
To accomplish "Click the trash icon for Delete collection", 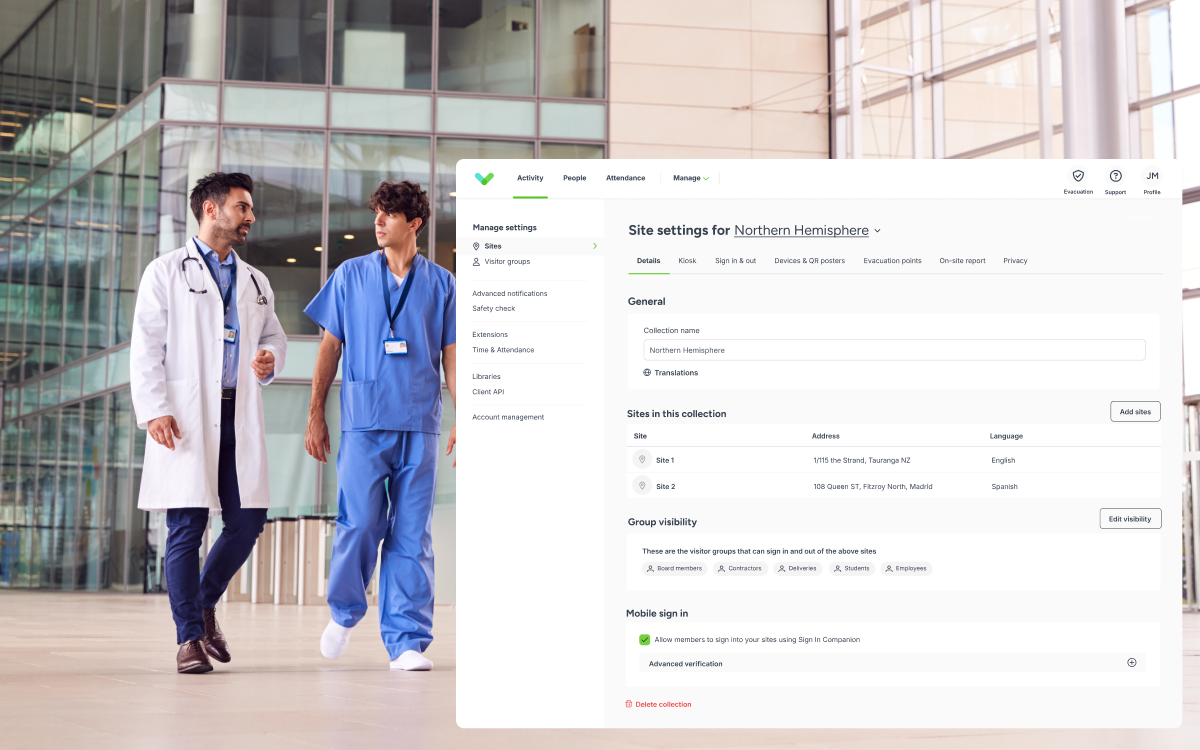I will tap(629, 704).
